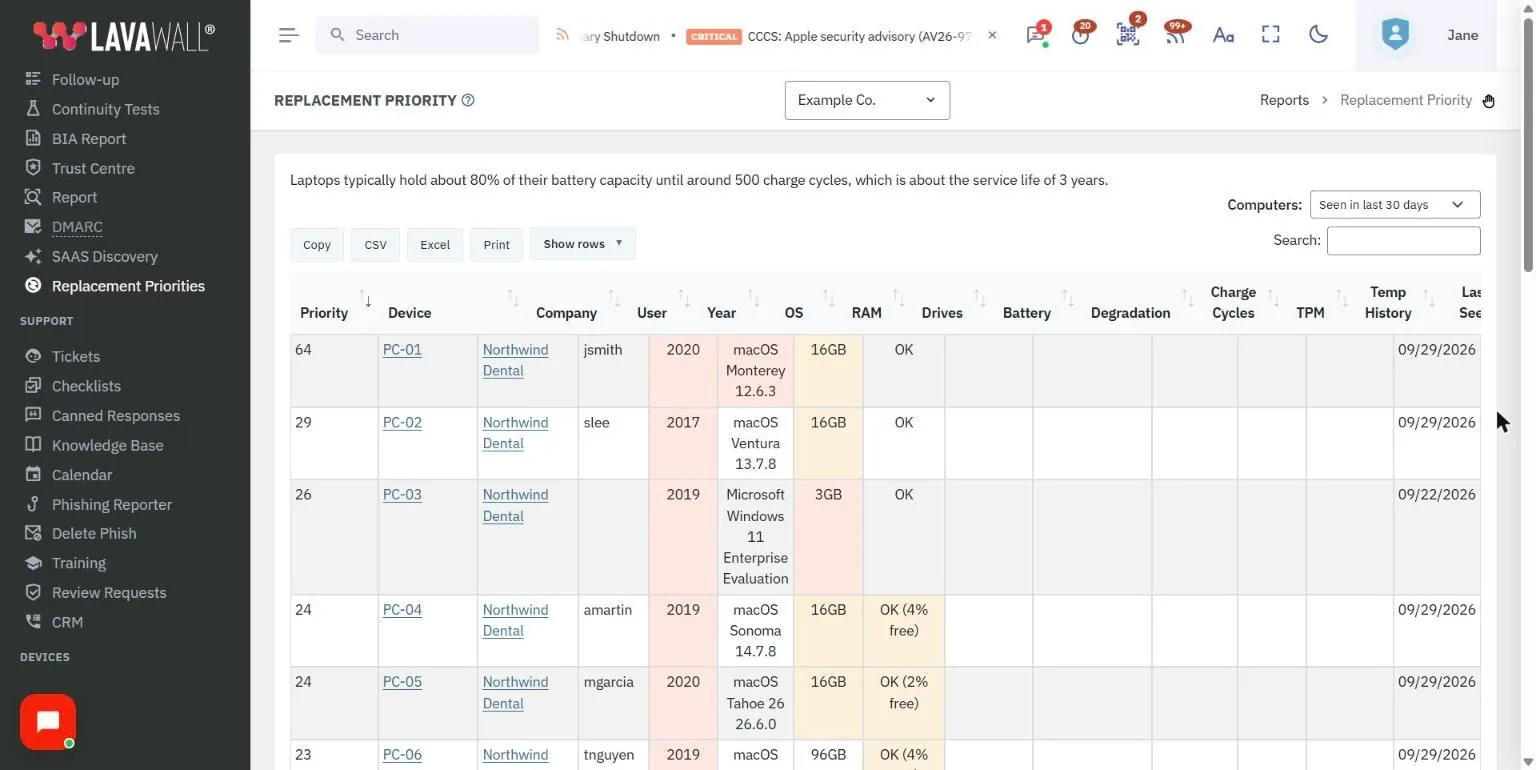1536x770 pixels.
Task: Expand the Show rows dropdown
Action: tap(583, 244)
